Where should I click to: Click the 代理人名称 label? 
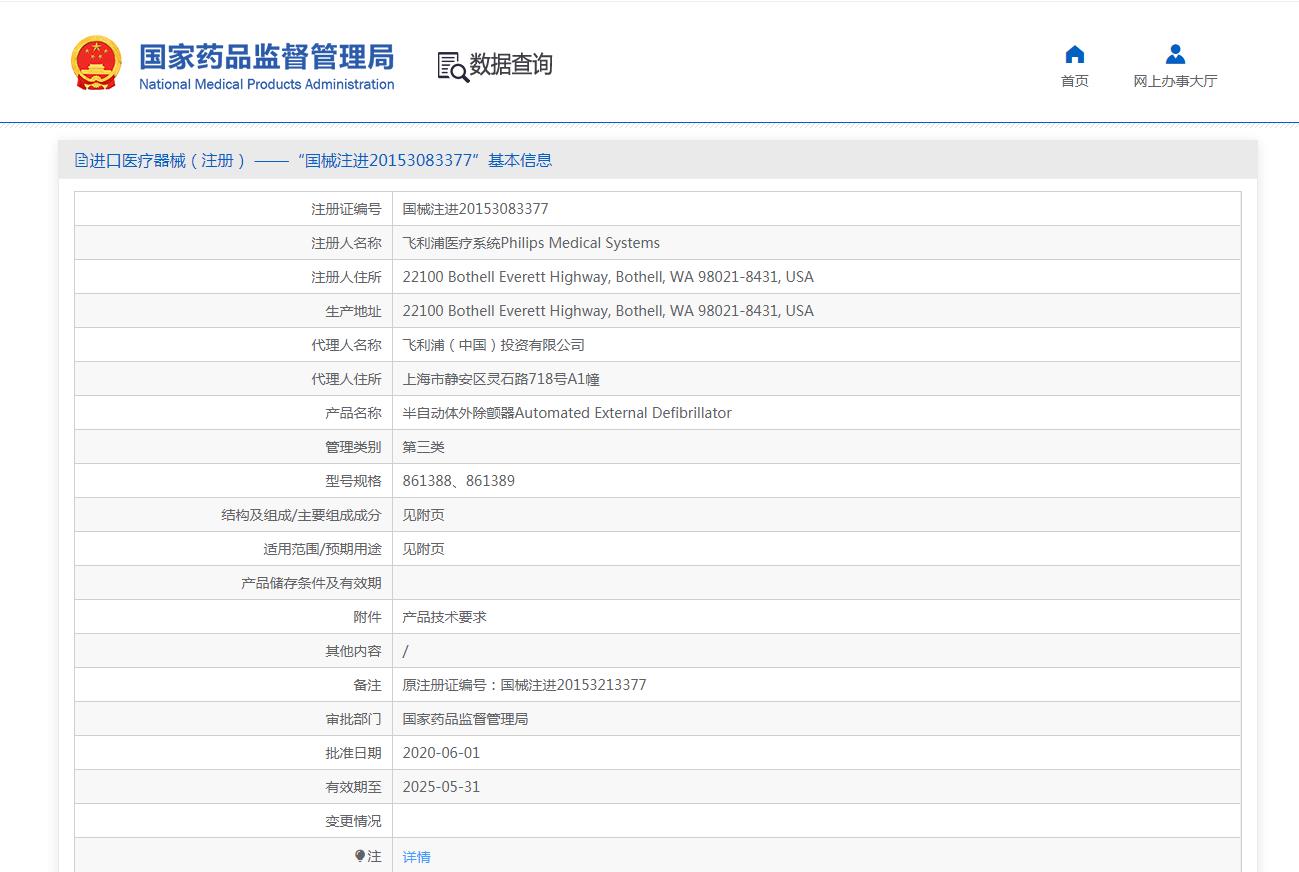pyautogui.click(x=346, y=345)
